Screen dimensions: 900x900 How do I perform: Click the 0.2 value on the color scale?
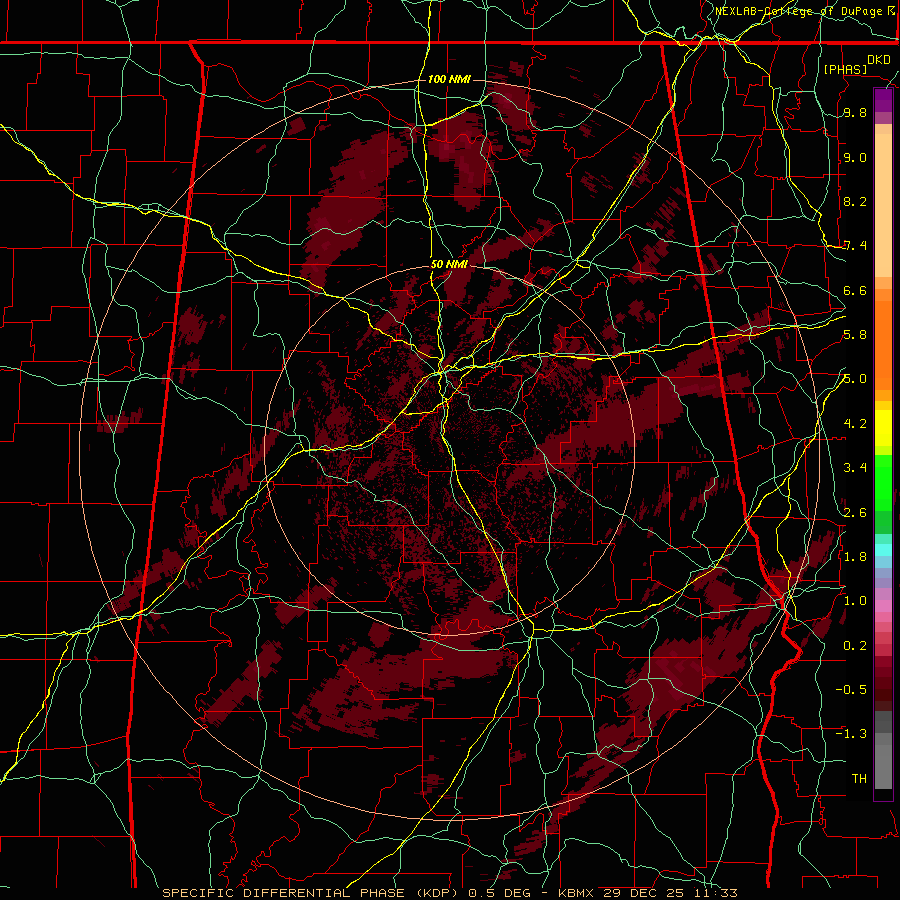[855, 645]
